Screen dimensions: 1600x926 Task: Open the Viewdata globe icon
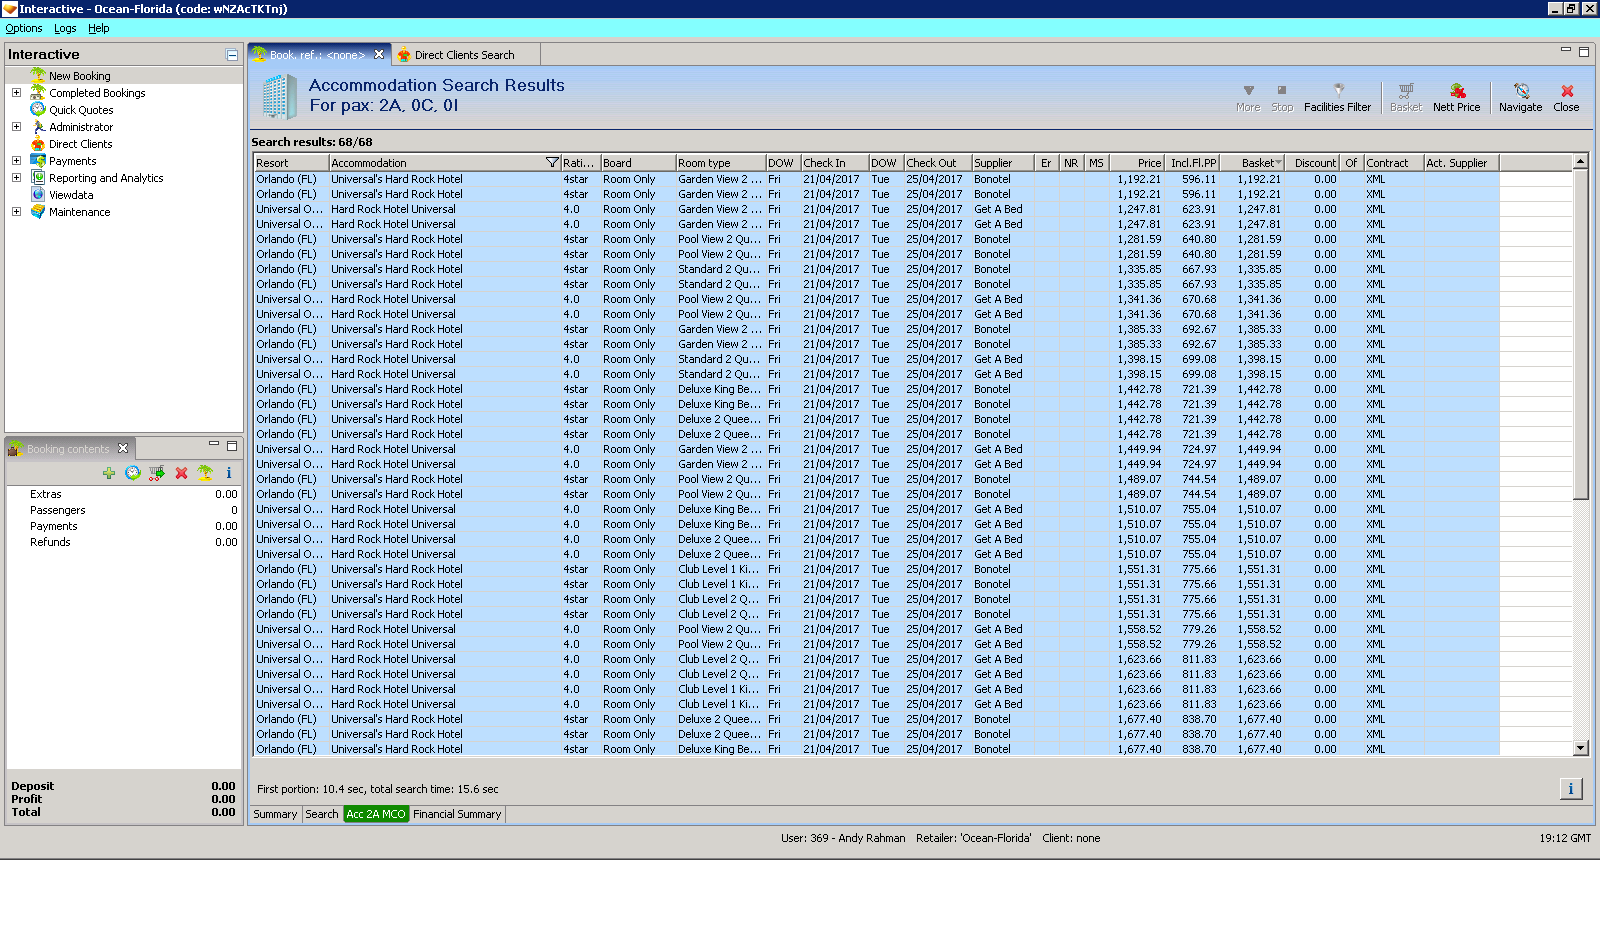[38, 195]
